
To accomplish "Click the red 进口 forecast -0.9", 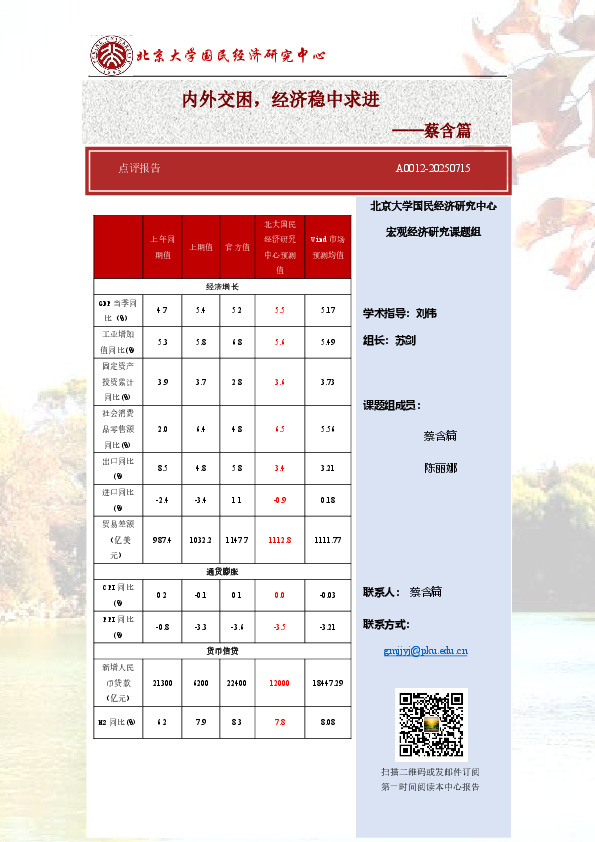I will 280,500.
